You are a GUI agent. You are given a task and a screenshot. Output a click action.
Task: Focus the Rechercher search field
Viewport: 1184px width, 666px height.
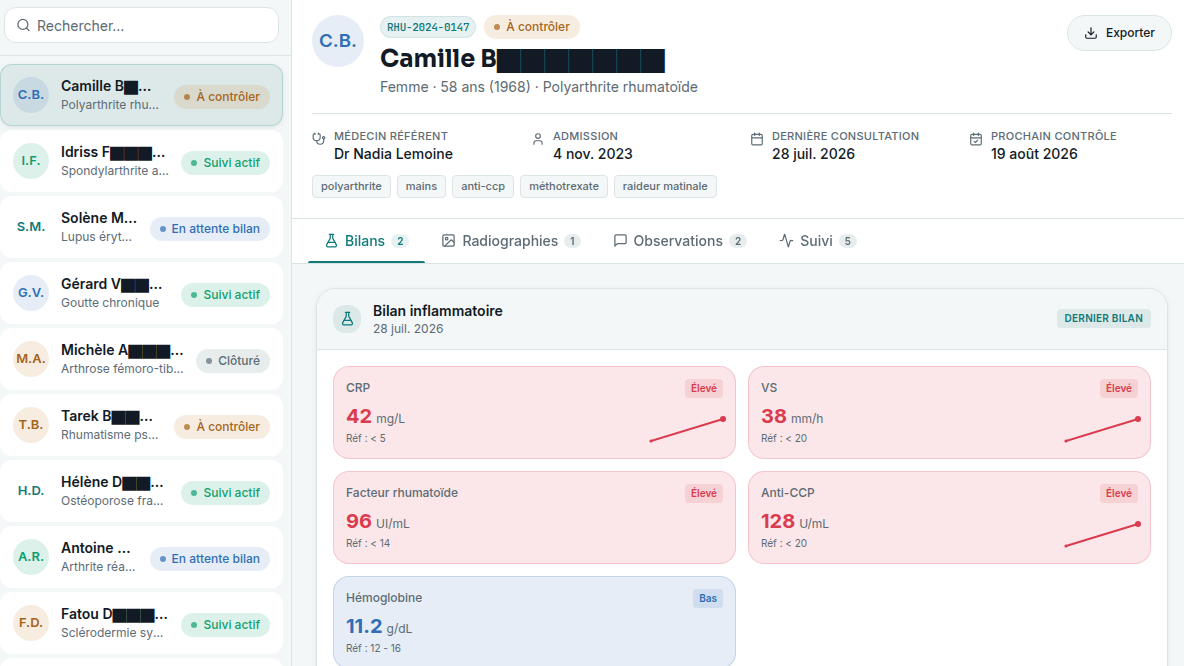[x=142, y=26]
